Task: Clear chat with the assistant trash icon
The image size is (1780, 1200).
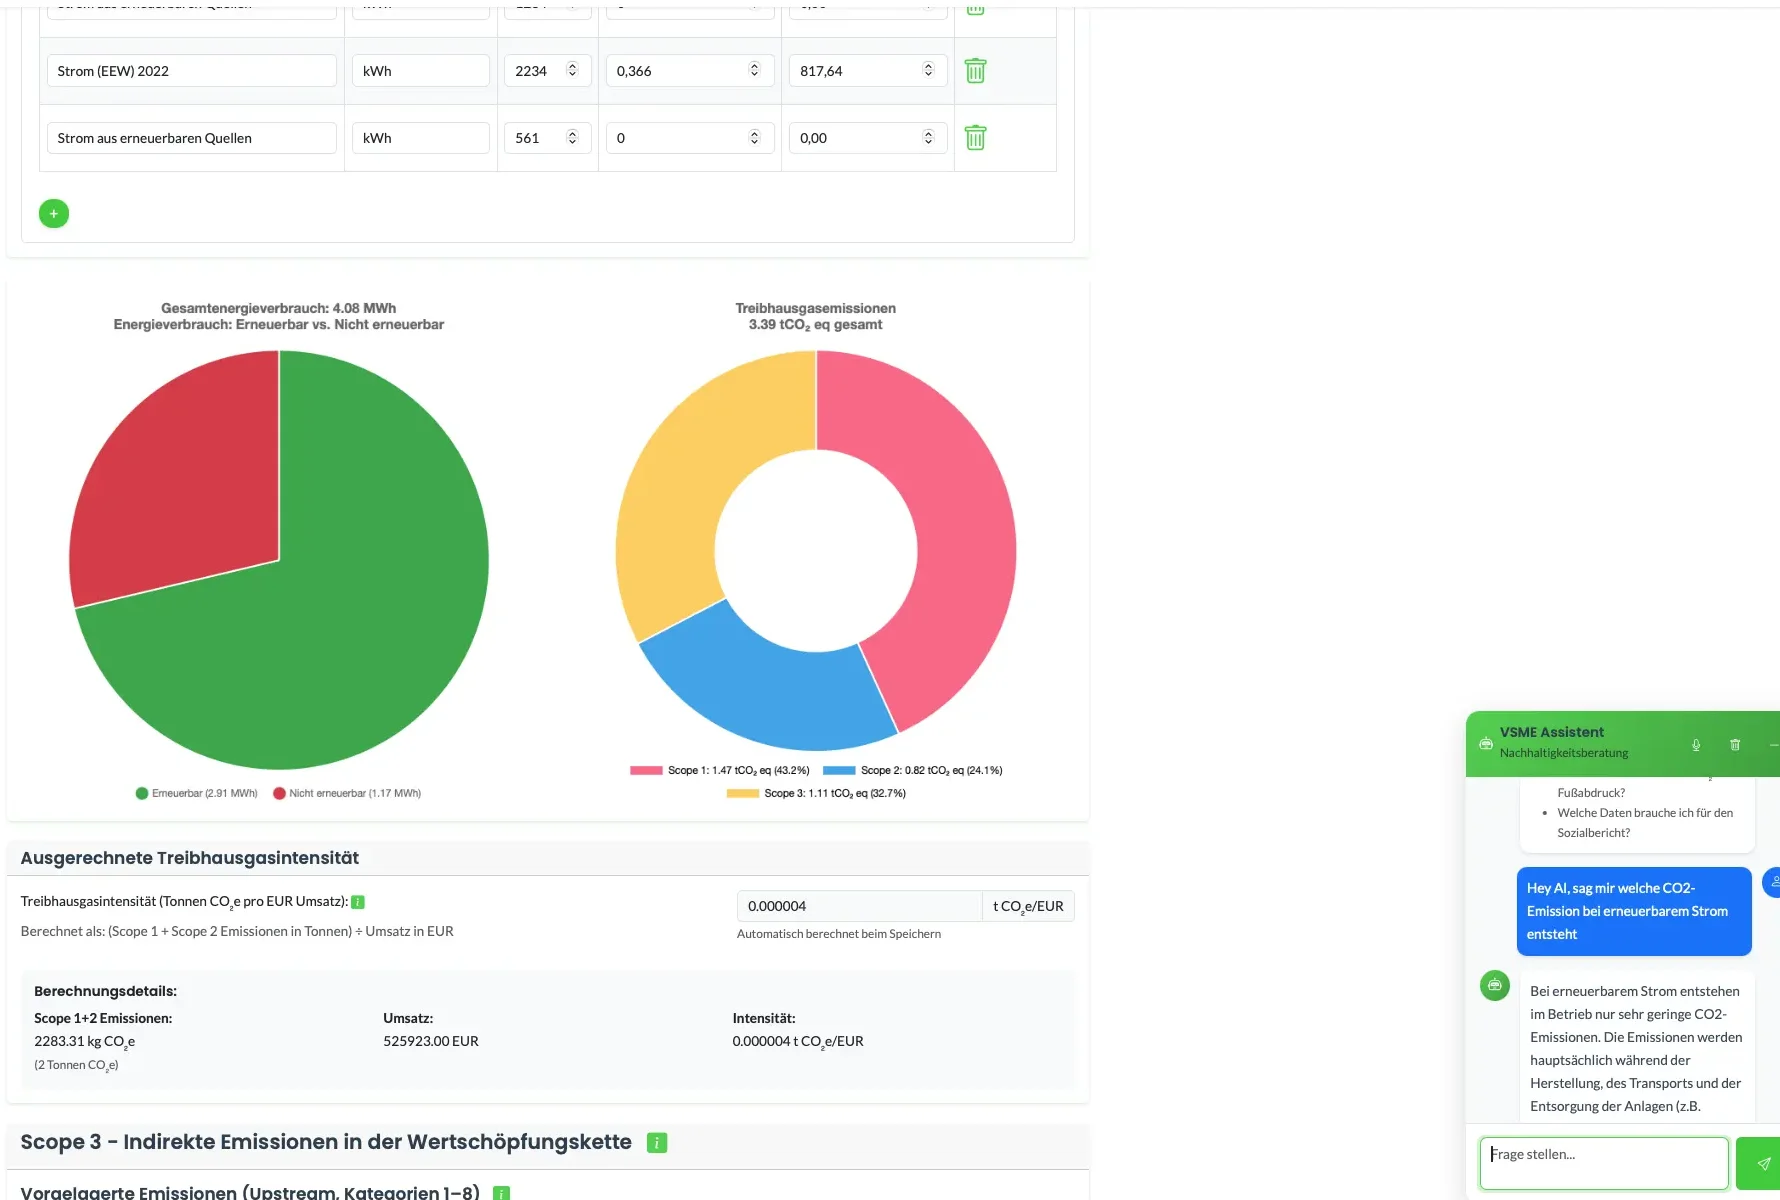Action: (1735, 745)
